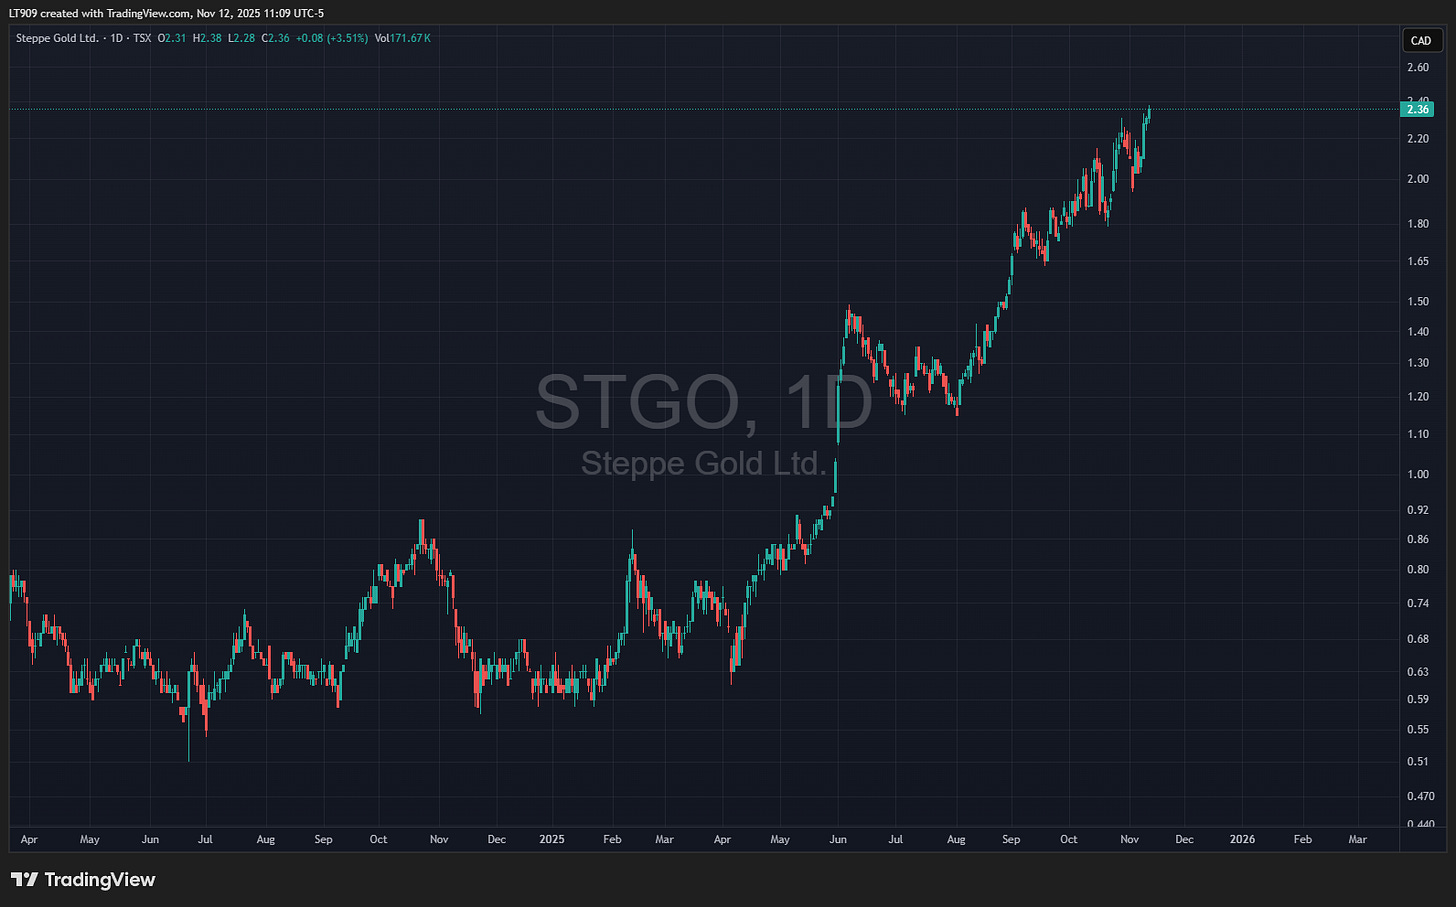1456x907 pixels.
Task: Click the Dec label just before 2025
Action: point(497,839)
